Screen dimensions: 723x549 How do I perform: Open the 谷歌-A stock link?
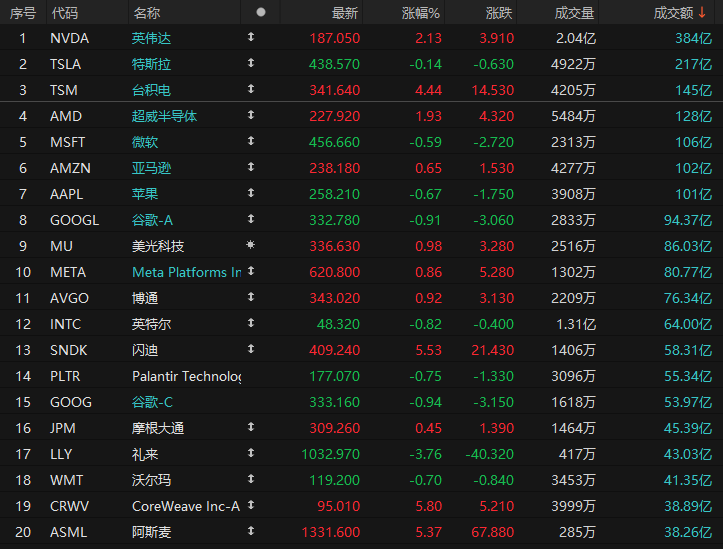pyautogui.click(x=152, y=220)
